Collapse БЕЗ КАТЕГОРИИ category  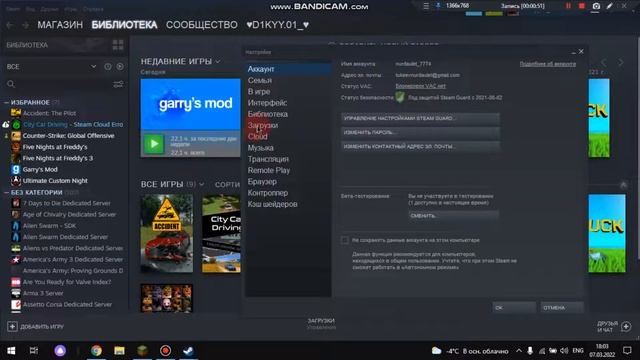coord(7,192)
